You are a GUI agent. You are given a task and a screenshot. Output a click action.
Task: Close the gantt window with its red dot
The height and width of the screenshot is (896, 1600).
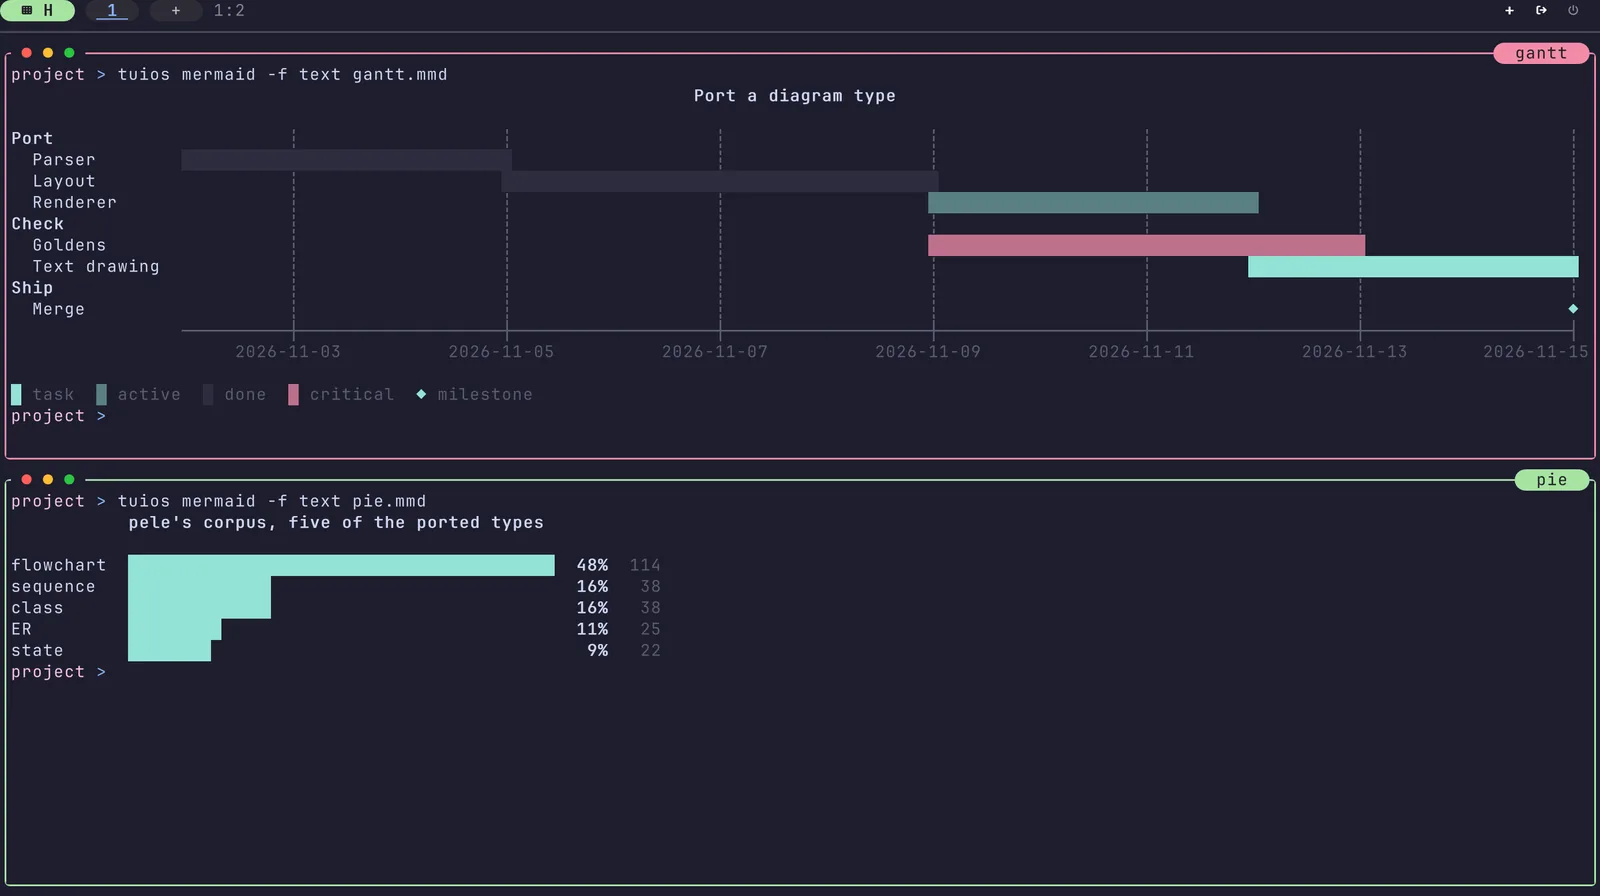(x=27, y=53)
